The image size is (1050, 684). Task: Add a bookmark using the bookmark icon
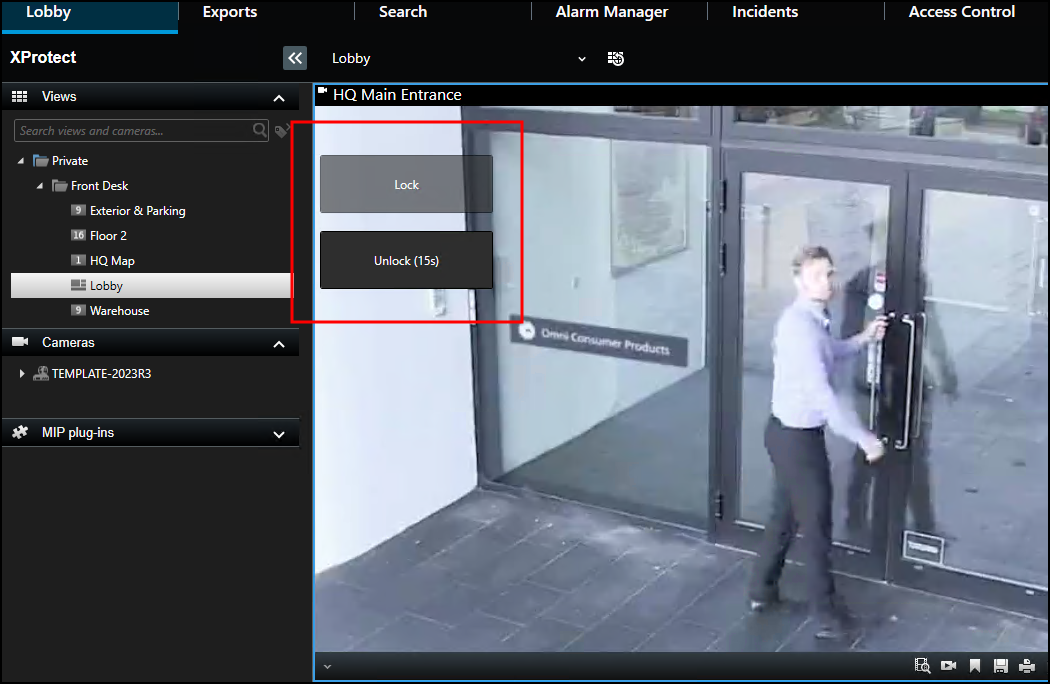975,666
